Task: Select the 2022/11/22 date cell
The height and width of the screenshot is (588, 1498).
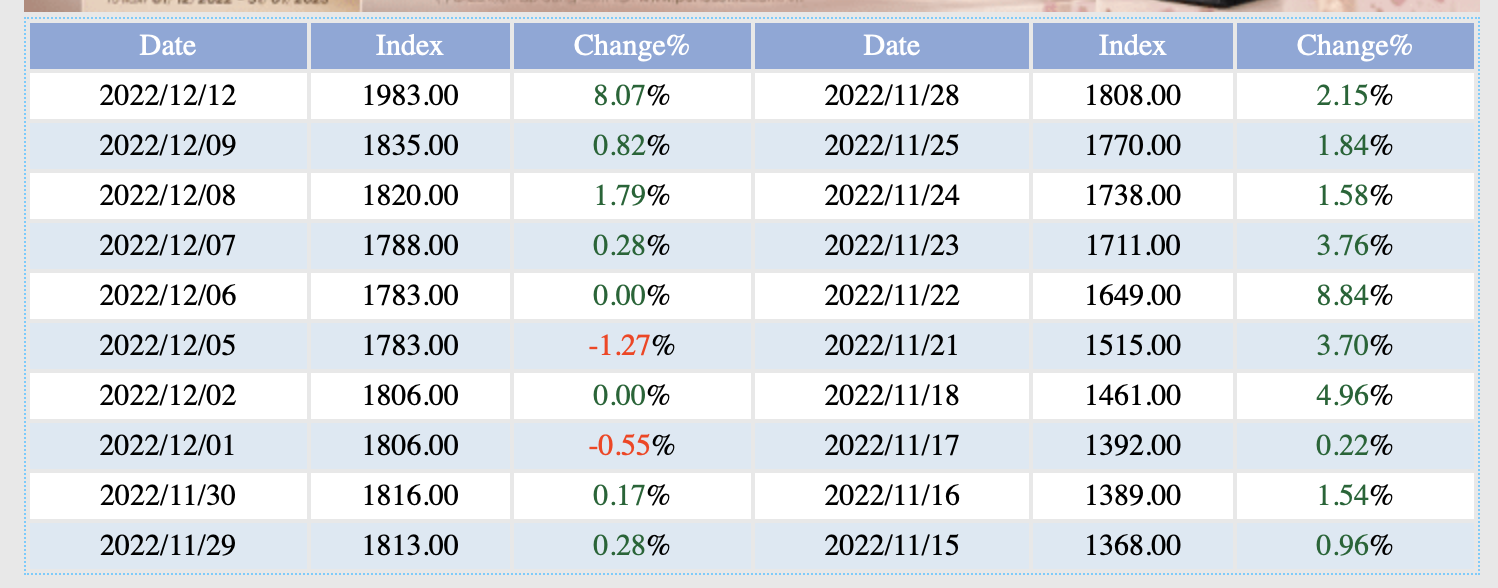Action: 891,296
